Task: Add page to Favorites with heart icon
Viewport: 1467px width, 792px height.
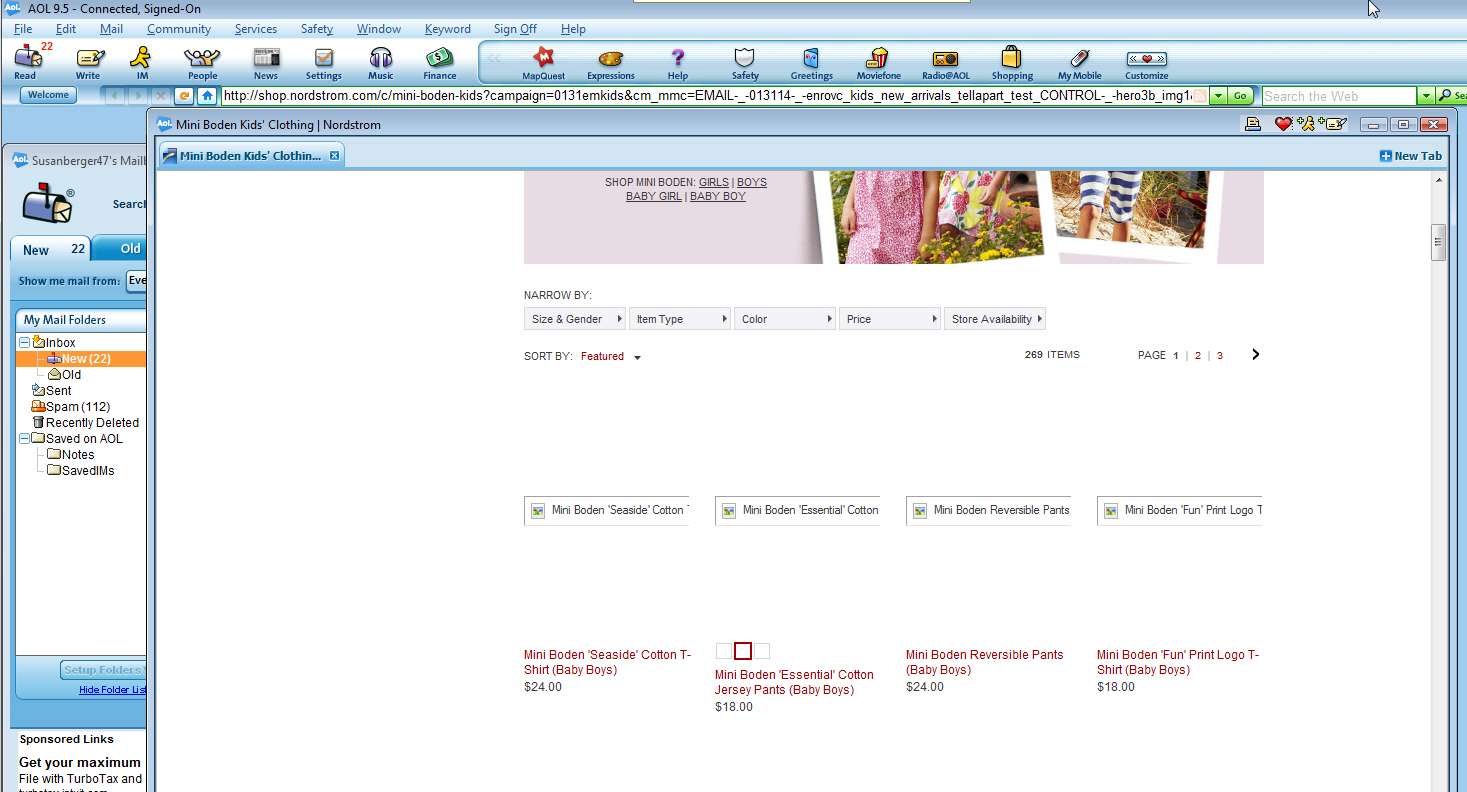Action: click(1283, 124)
